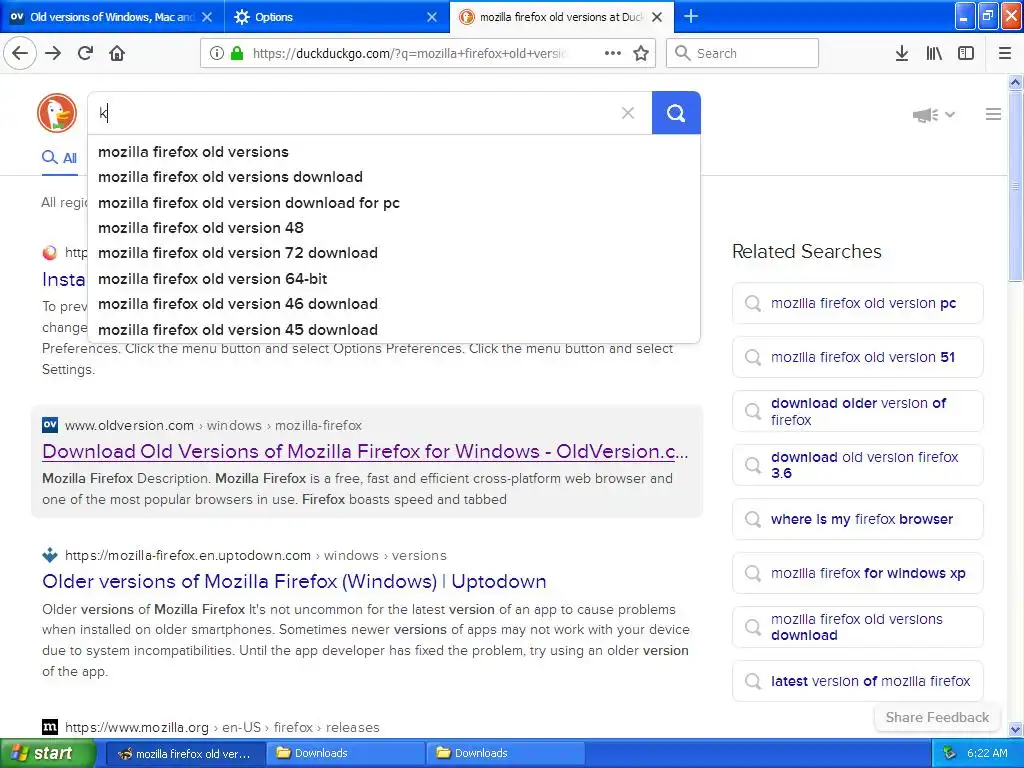The image size is (1024, 768).
Task: Switch to the Old versions of Windows tab
Action: tap(112, 17)
